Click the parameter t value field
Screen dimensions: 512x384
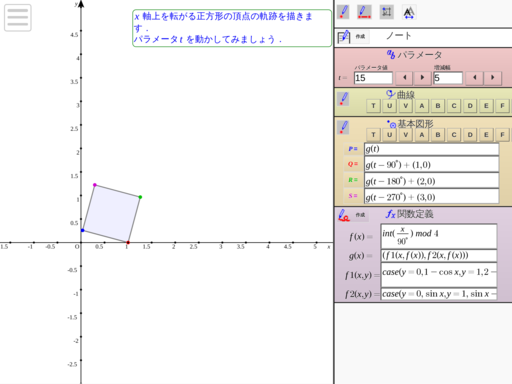373,78
